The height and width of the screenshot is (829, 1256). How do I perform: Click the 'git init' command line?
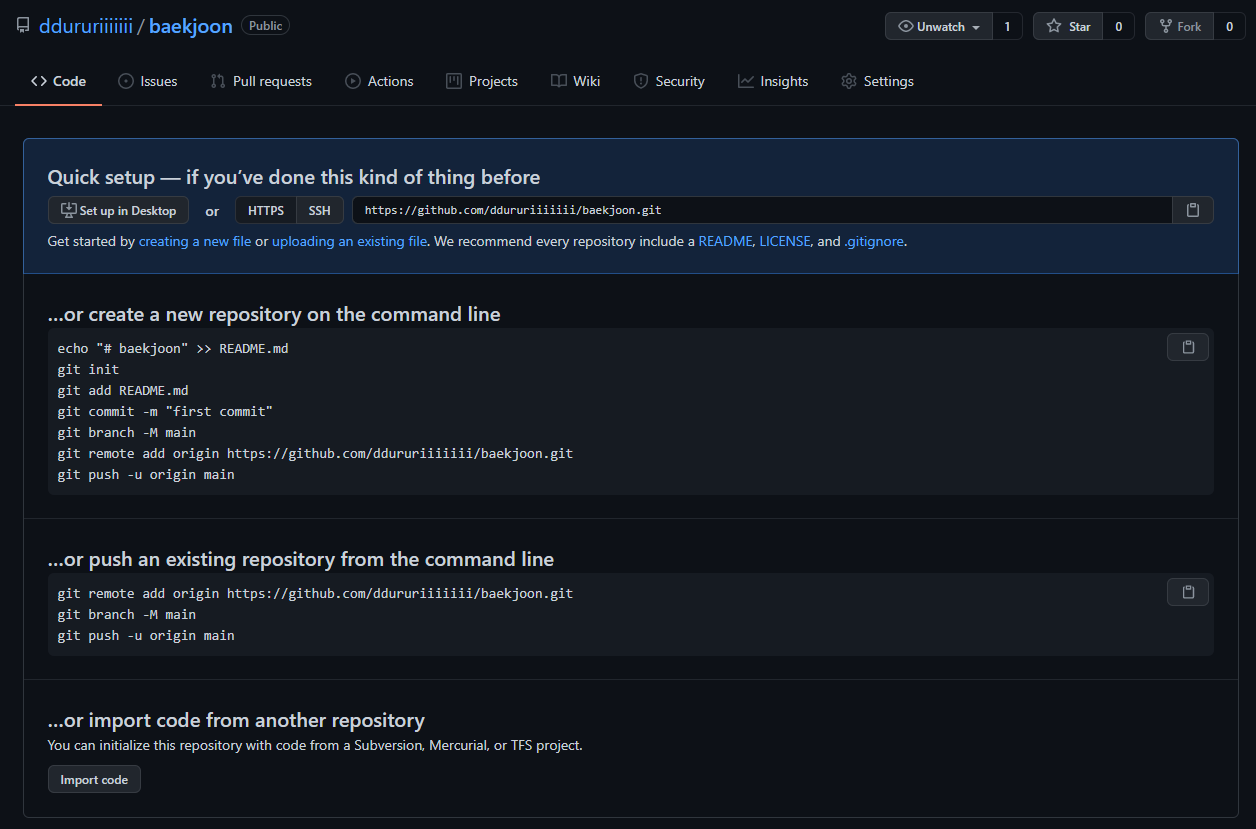88,369
